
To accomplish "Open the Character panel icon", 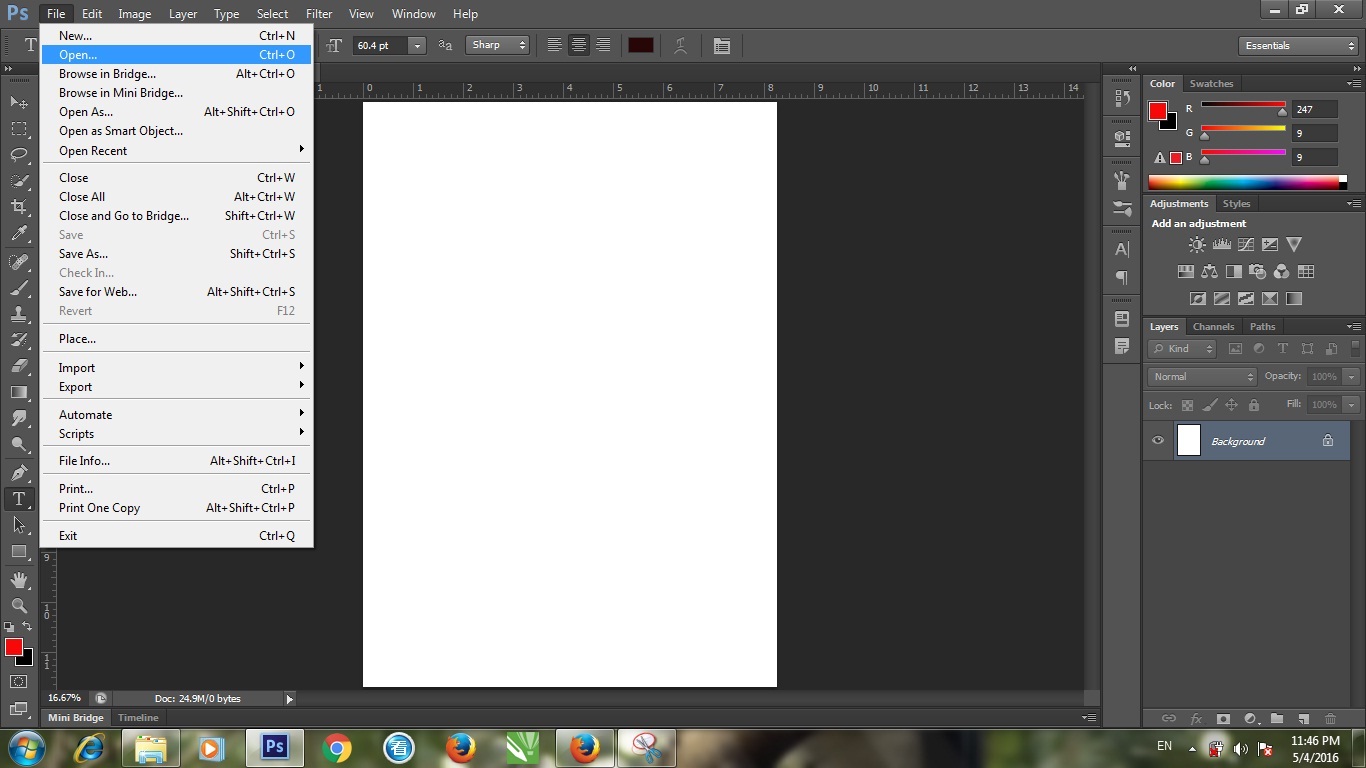I will pyautogui.click(x=1122, y=249).
